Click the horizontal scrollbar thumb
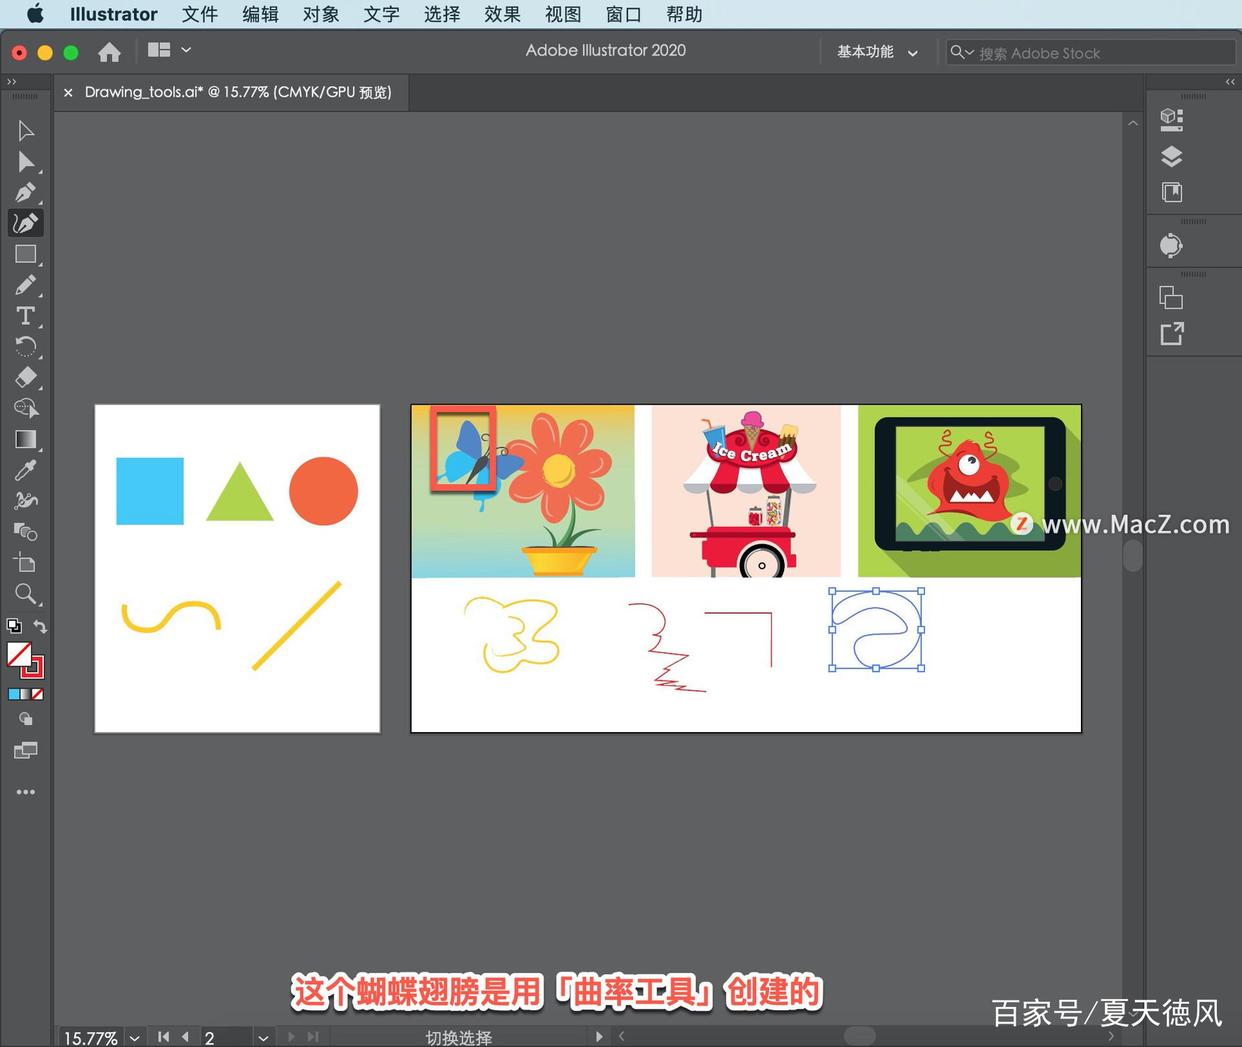The height and width of the screenshot is (1047, 1242). [859, 1036]
